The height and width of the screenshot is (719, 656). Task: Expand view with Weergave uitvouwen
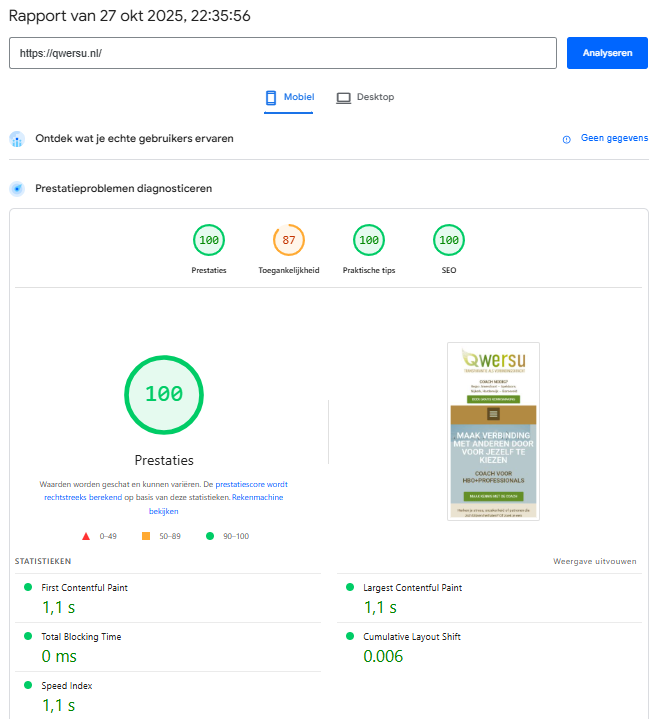(594, 561)
